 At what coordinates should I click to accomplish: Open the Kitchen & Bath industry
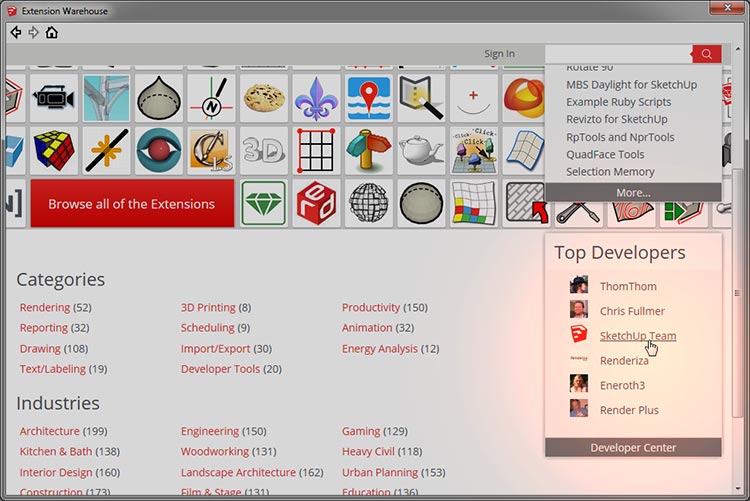click(55, 451)
